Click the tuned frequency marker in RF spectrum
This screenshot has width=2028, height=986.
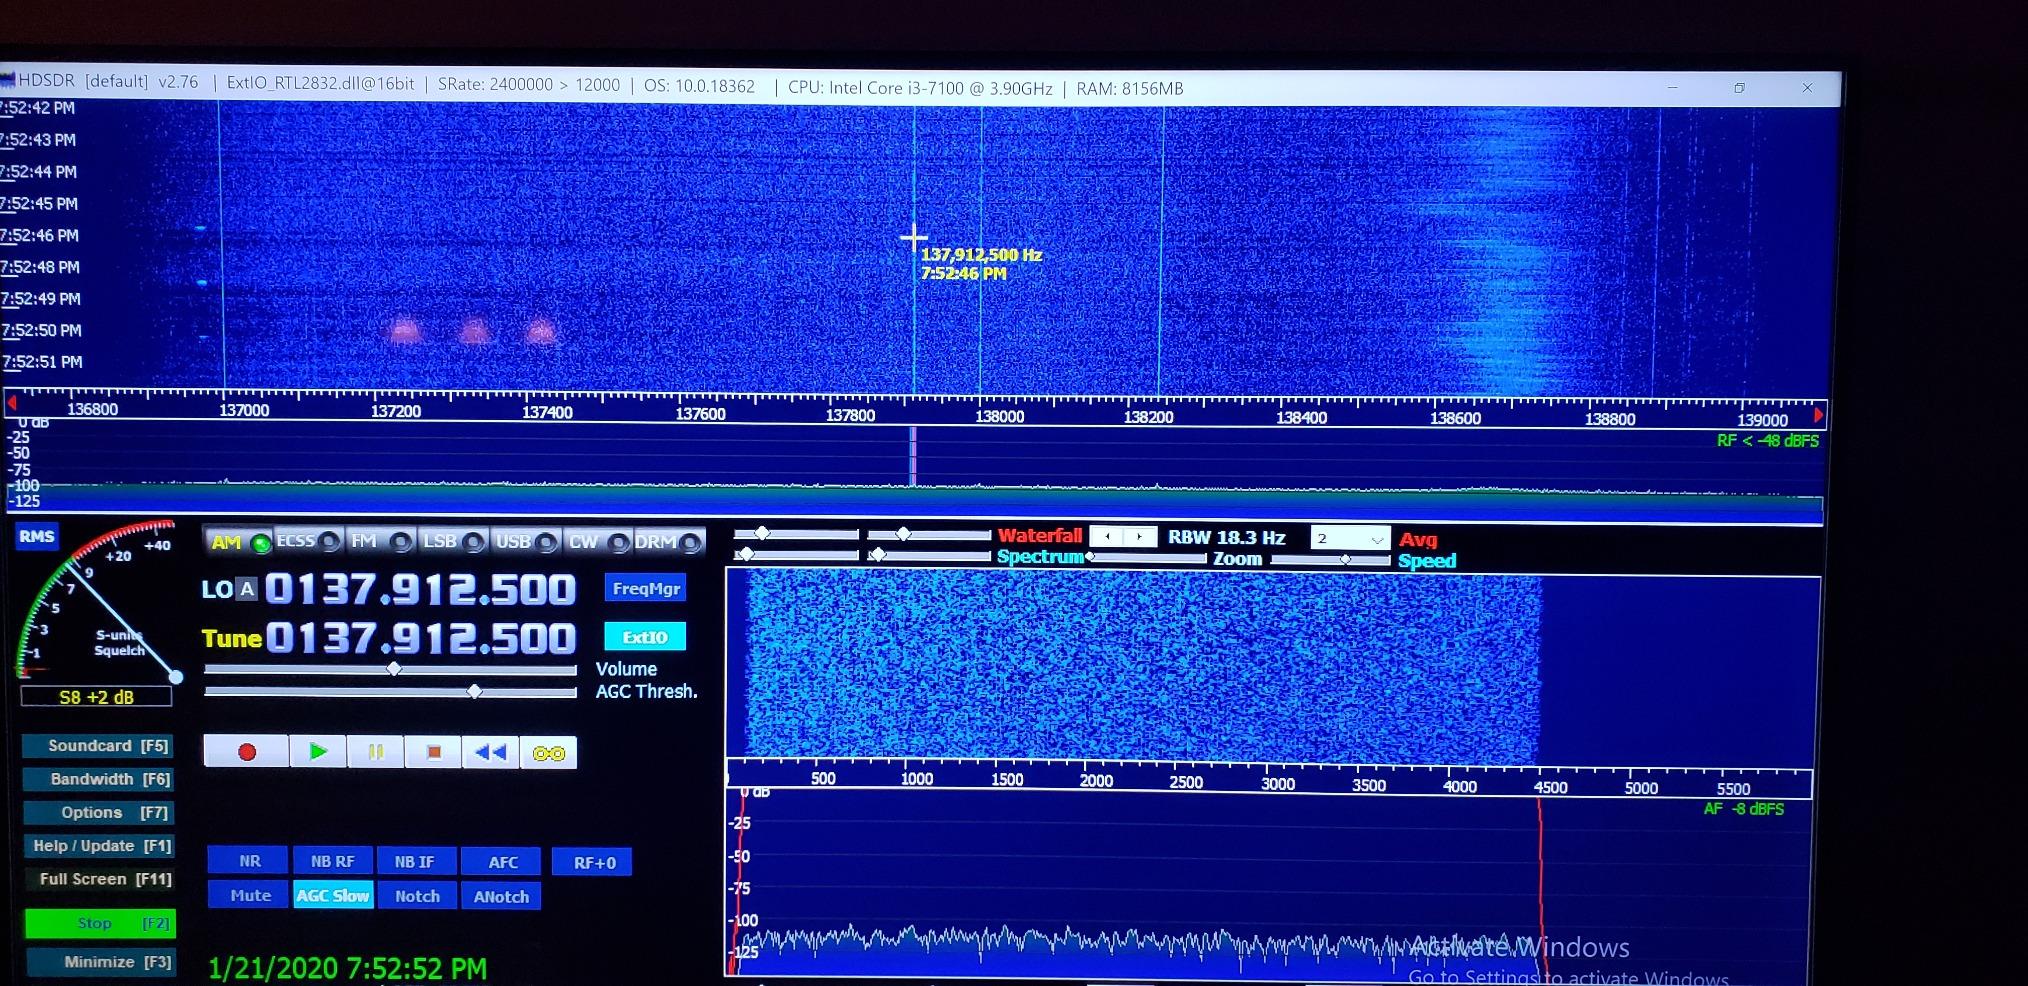pyautogui.click(x=912, y=457)
